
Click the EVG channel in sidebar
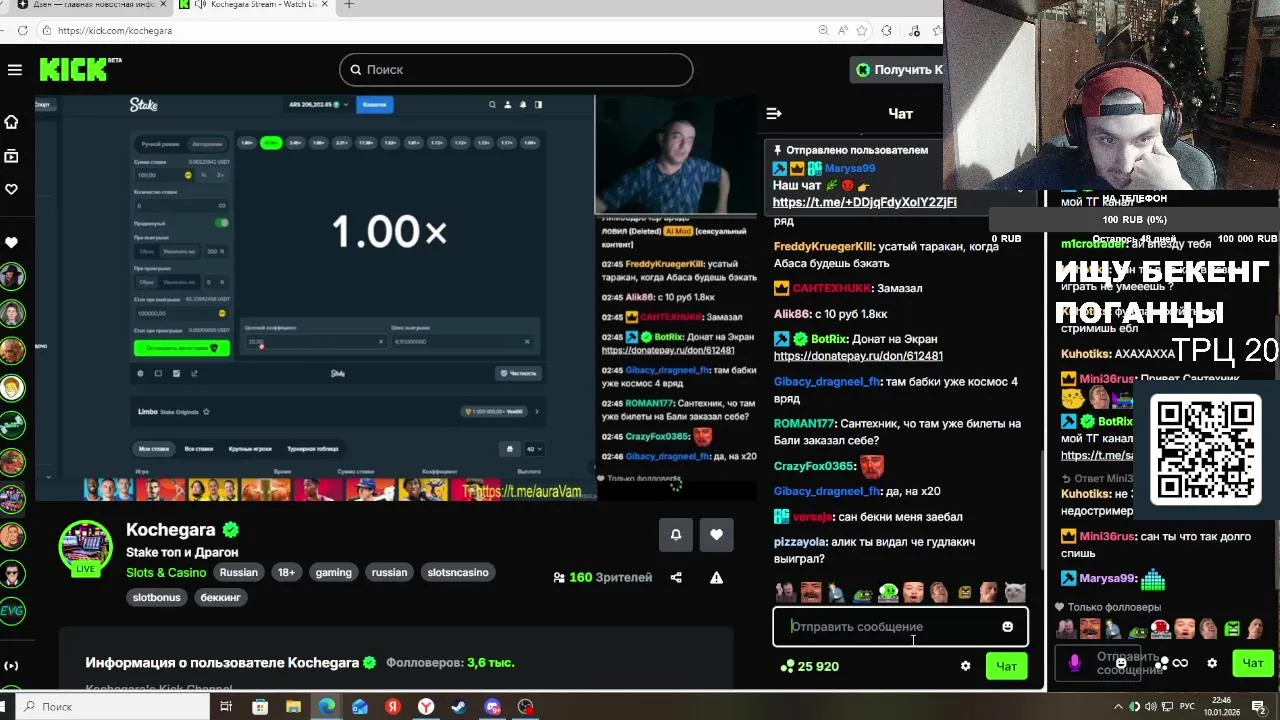pyautogui.click(x=12, y=610)
